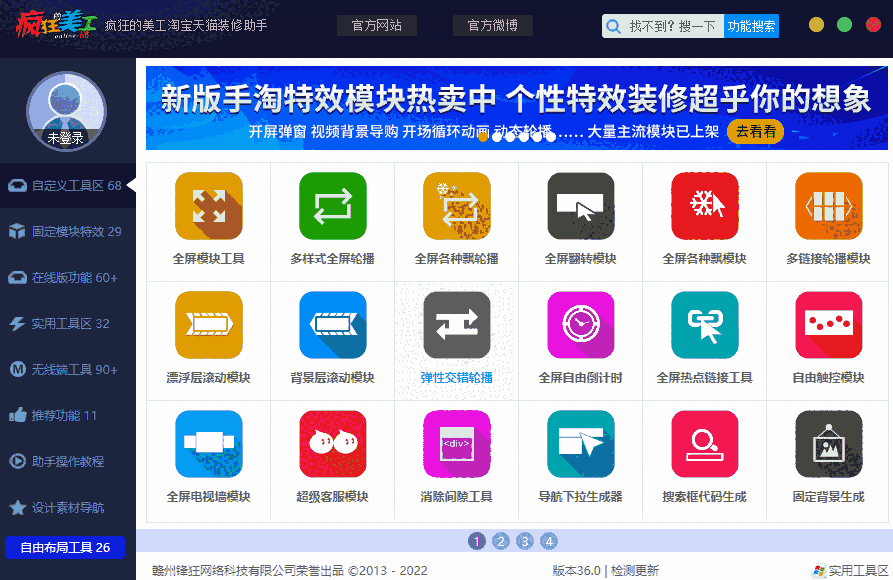The width and height of the screenshot is (893, 580).
Task: Open the 超级客服模块 icon
Action: tap(333, 444)
